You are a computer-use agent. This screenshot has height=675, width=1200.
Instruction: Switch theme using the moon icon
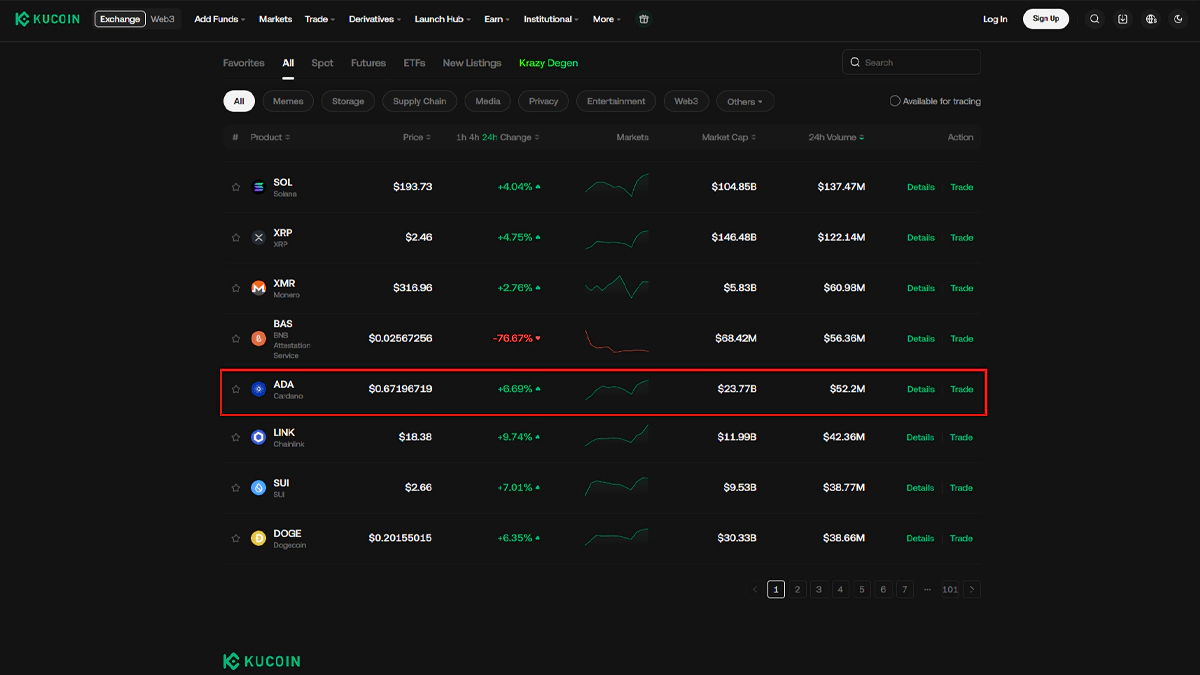1178,19
